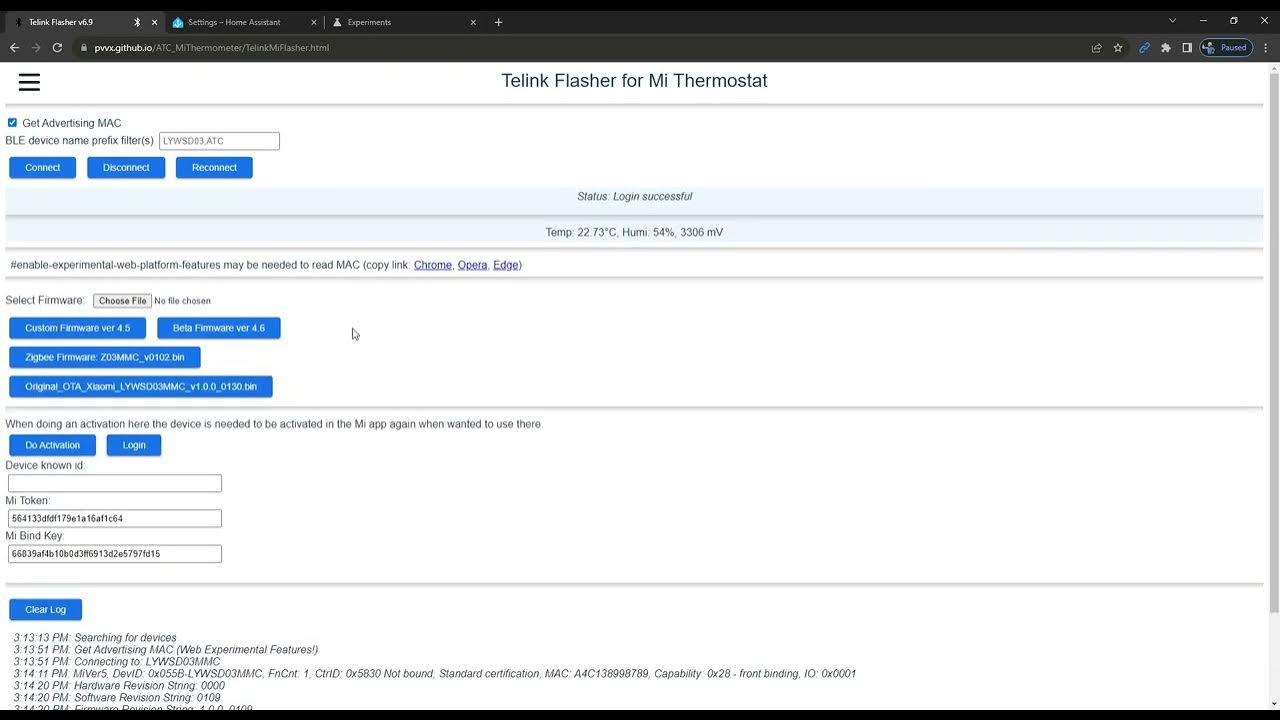Click the Login button
Viewport: 1280px width, 720px height.
134,445
